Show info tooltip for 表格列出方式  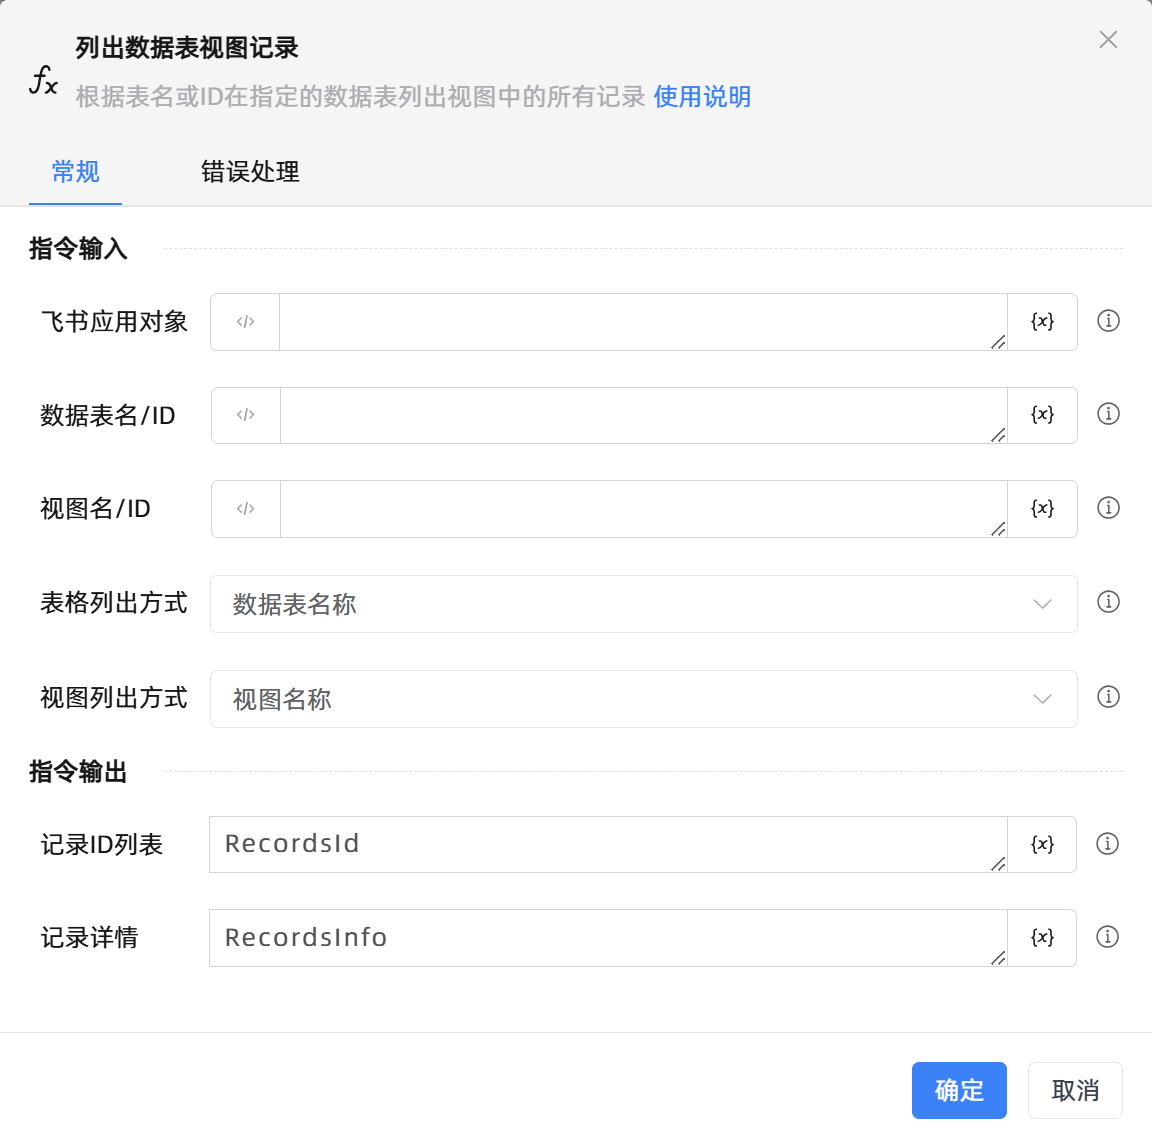coord(1108,602)
